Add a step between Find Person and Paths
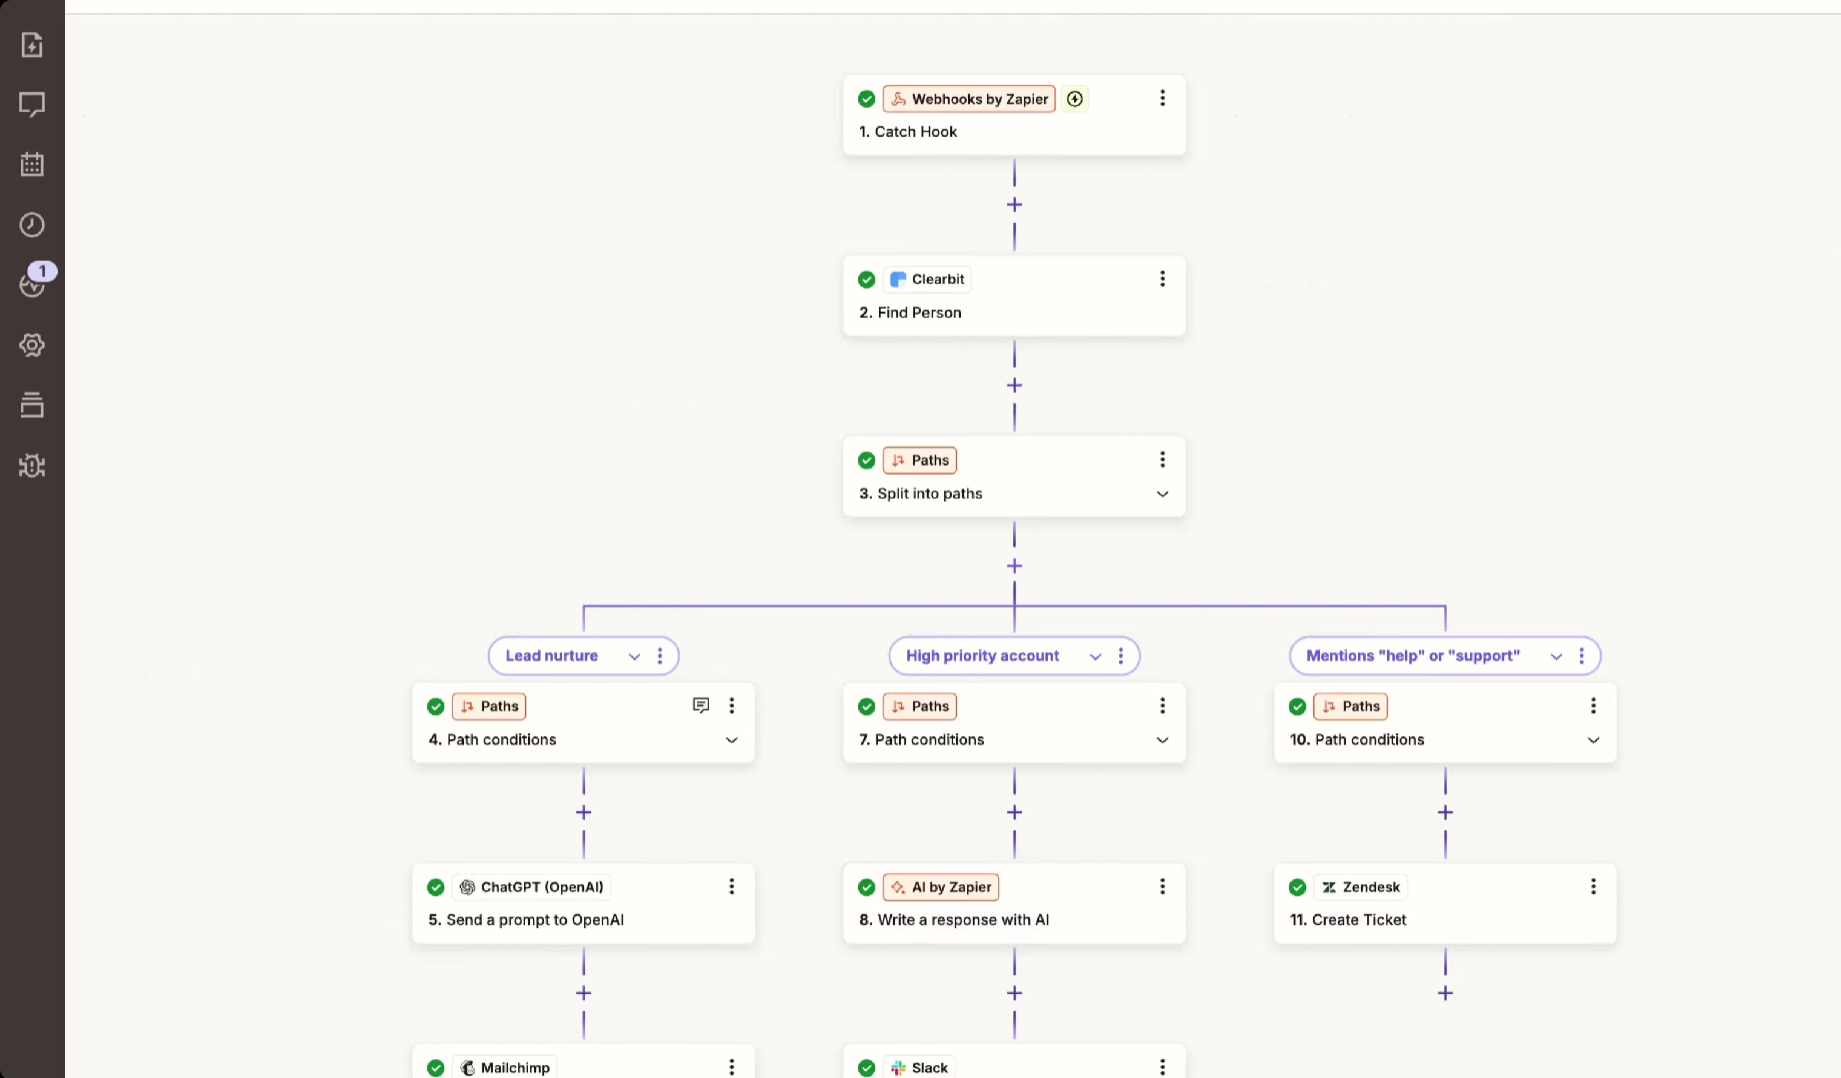The height and width of the screenshot is (1078, 1841). tap(1014, 386)
